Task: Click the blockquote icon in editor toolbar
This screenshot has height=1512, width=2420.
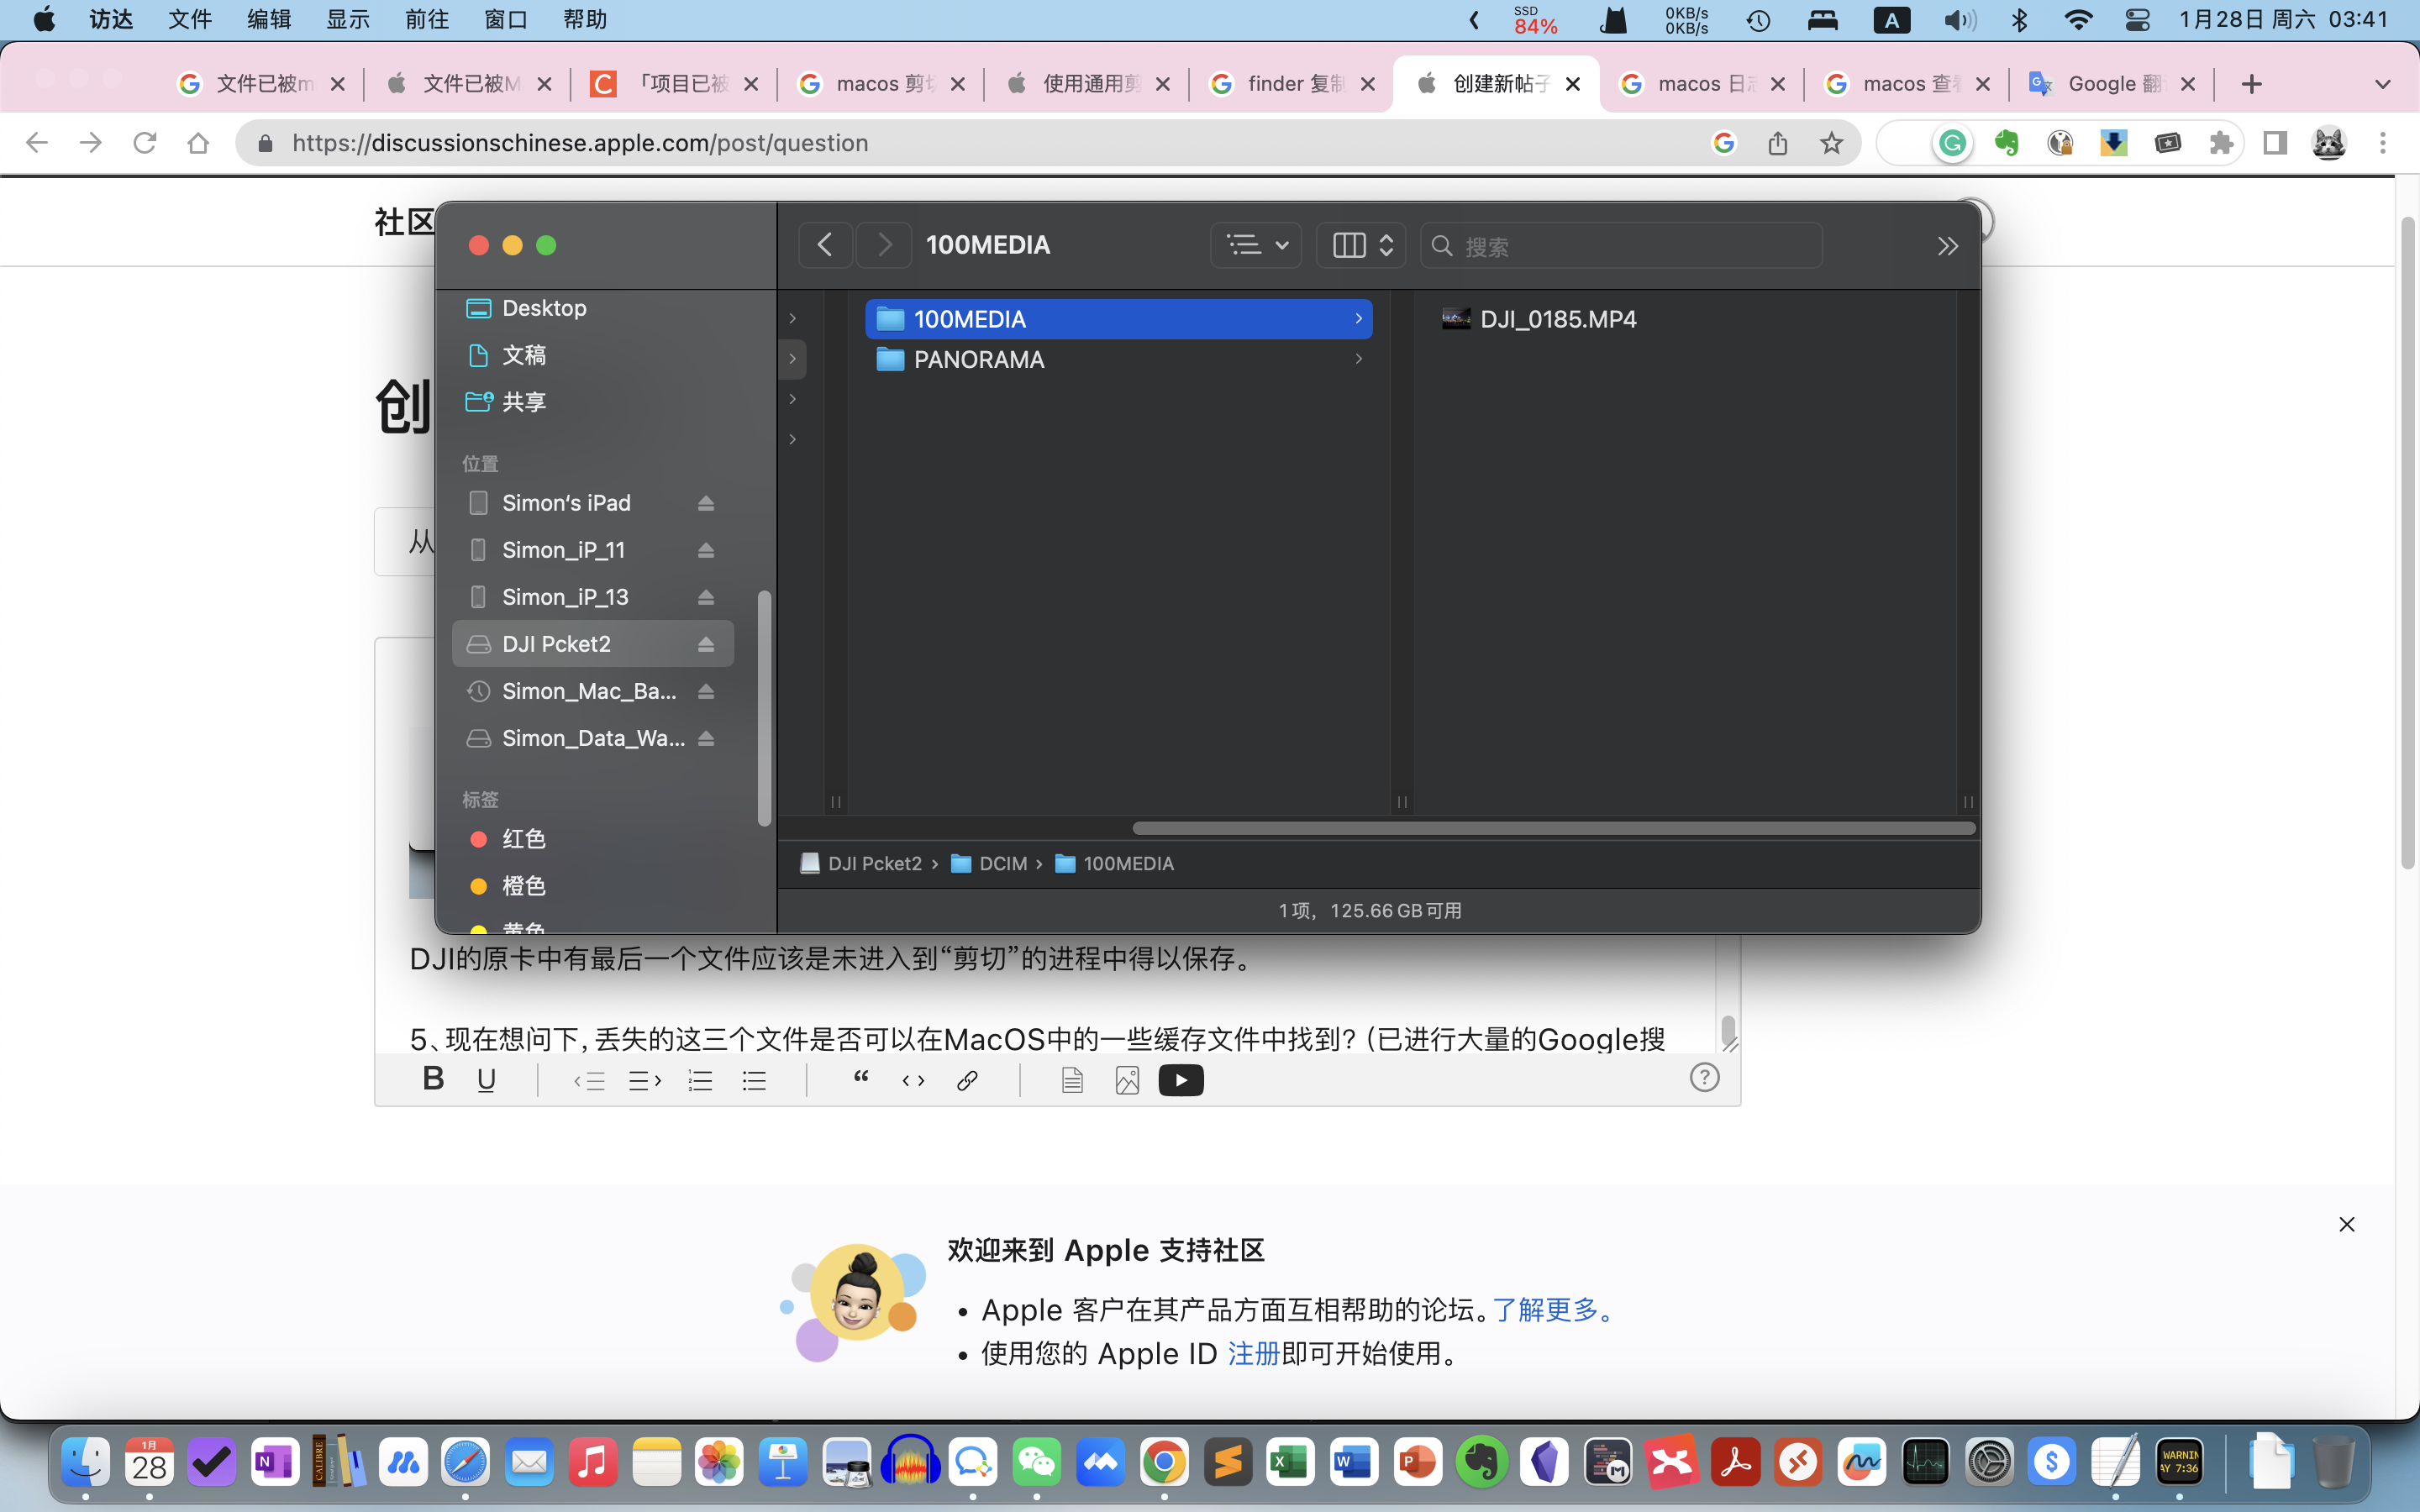Action: pos(860,1078)
